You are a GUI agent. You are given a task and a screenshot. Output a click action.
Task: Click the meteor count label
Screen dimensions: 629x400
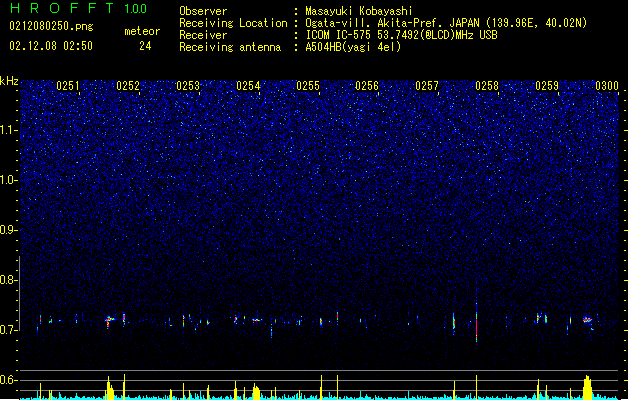click(142, 31)
